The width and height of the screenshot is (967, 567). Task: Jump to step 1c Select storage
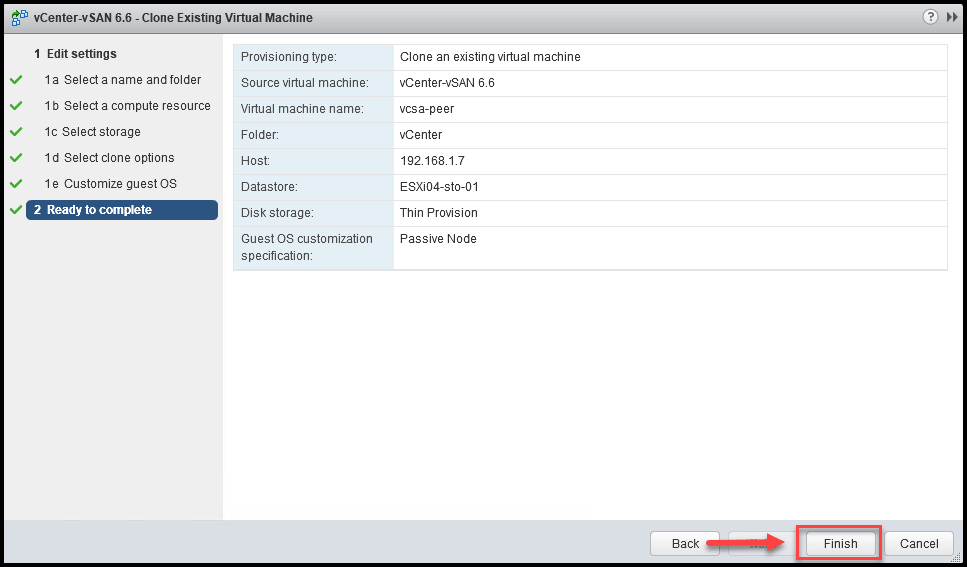coord(93,131)
